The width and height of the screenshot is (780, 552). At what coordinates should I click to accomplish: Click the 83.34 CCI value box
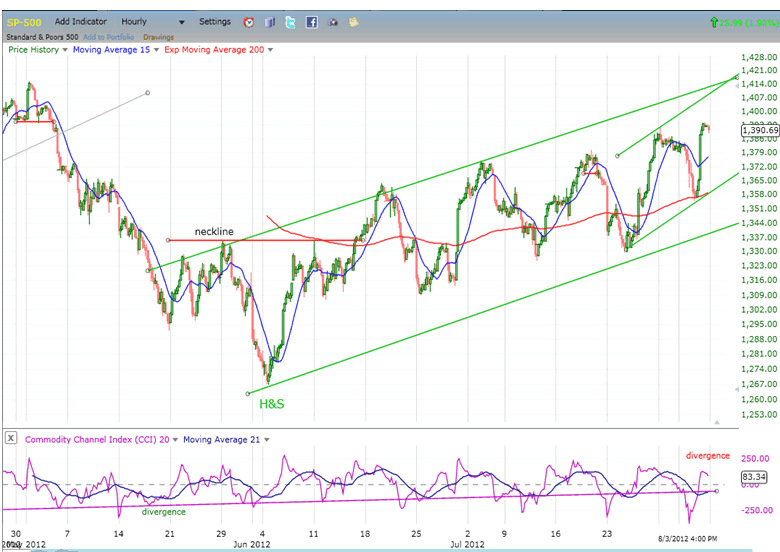[x=754, y=477]
